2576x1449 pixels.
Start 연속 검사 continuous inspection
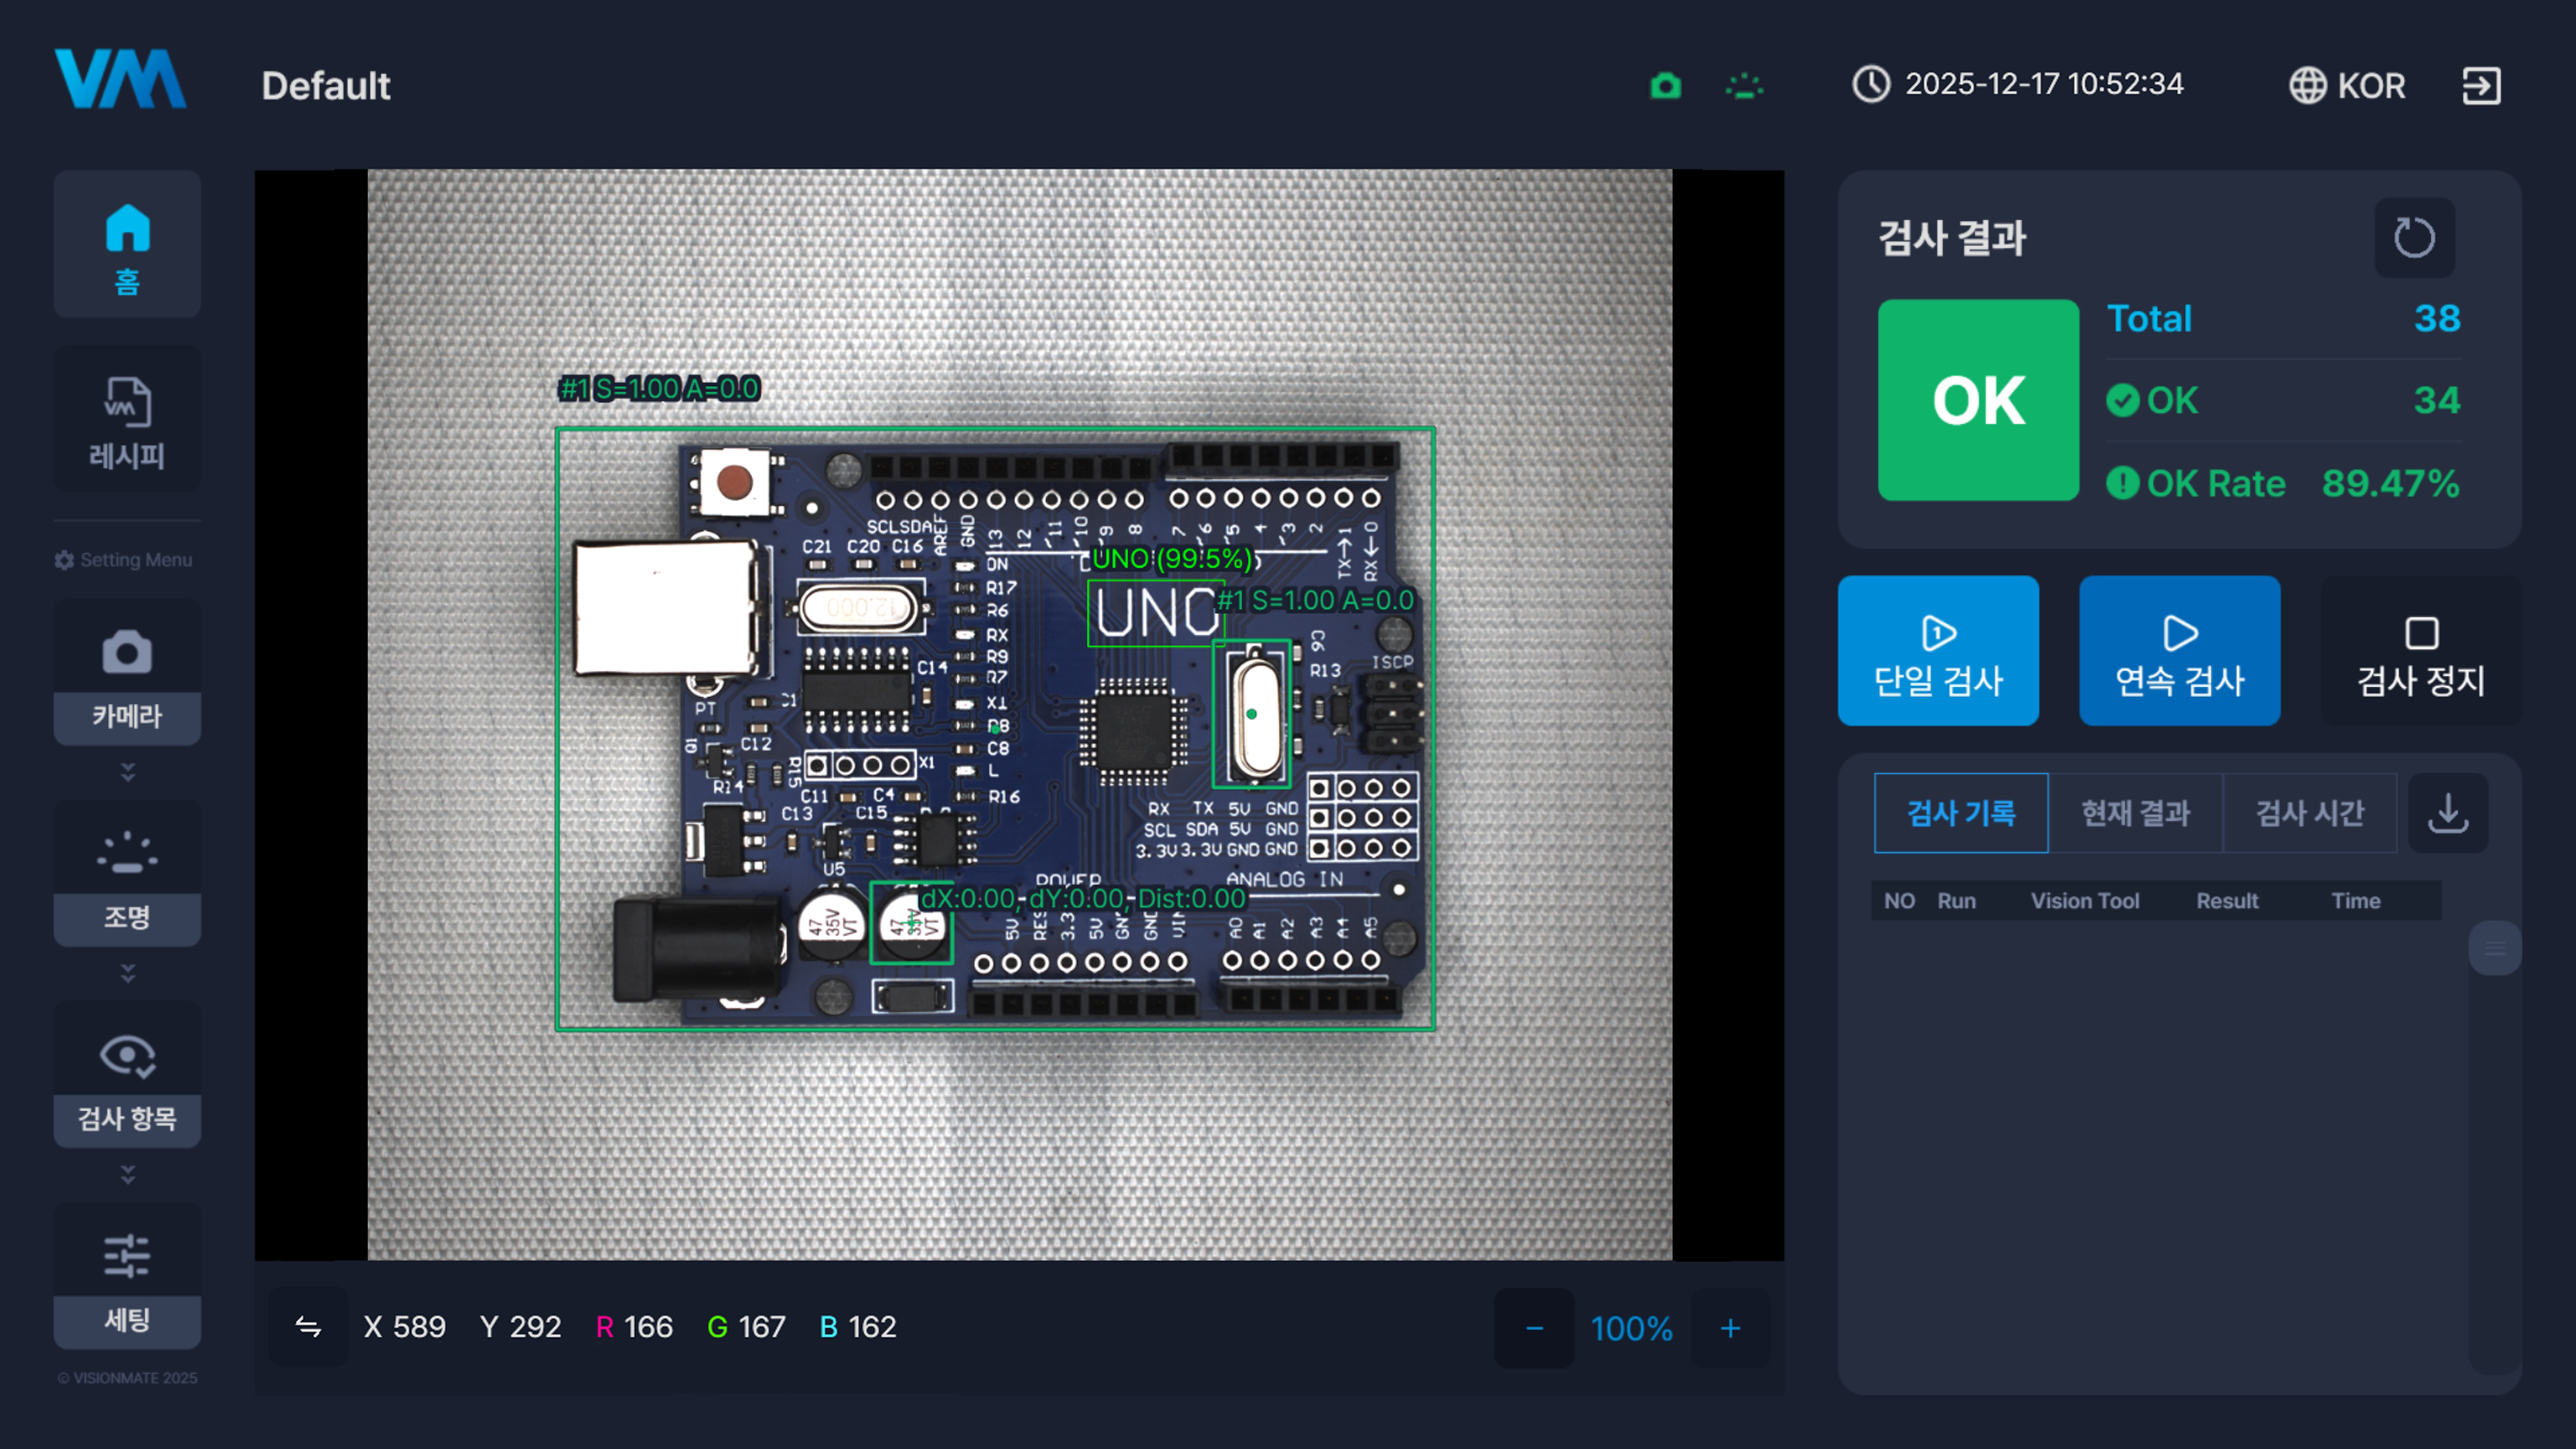(2180, 651)
